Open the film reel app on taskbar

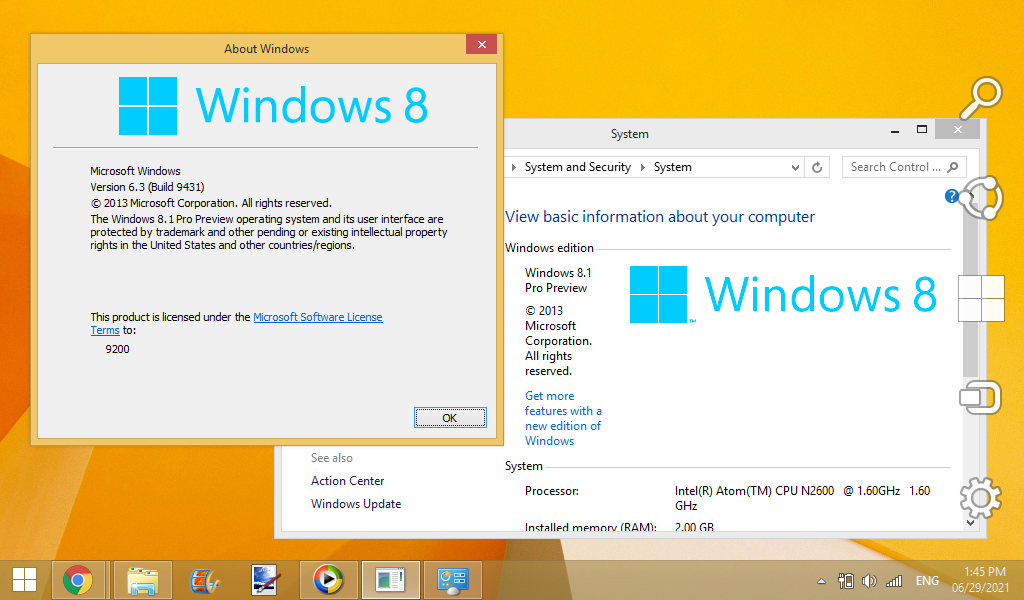tap(204, 580)
